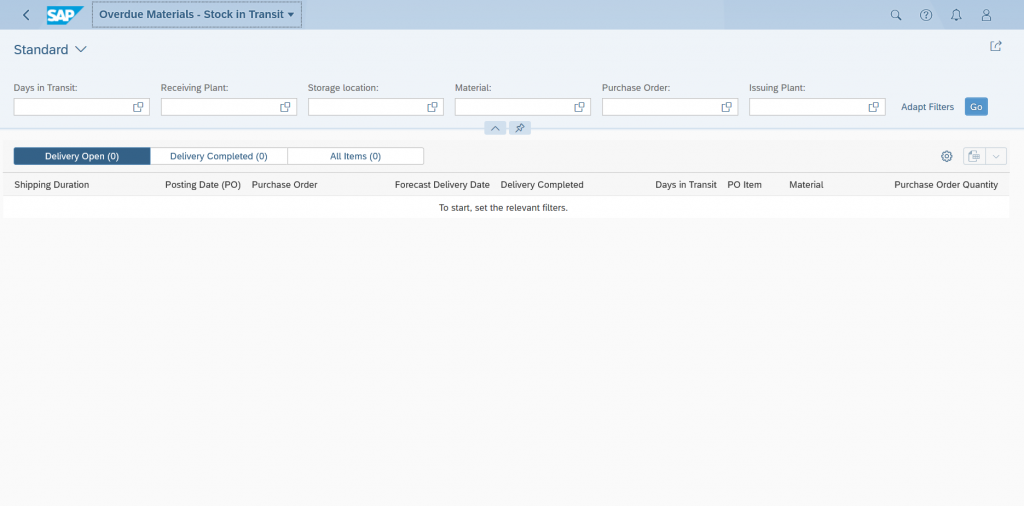Open value help for Days in Transit

click(x=138, y=107)
